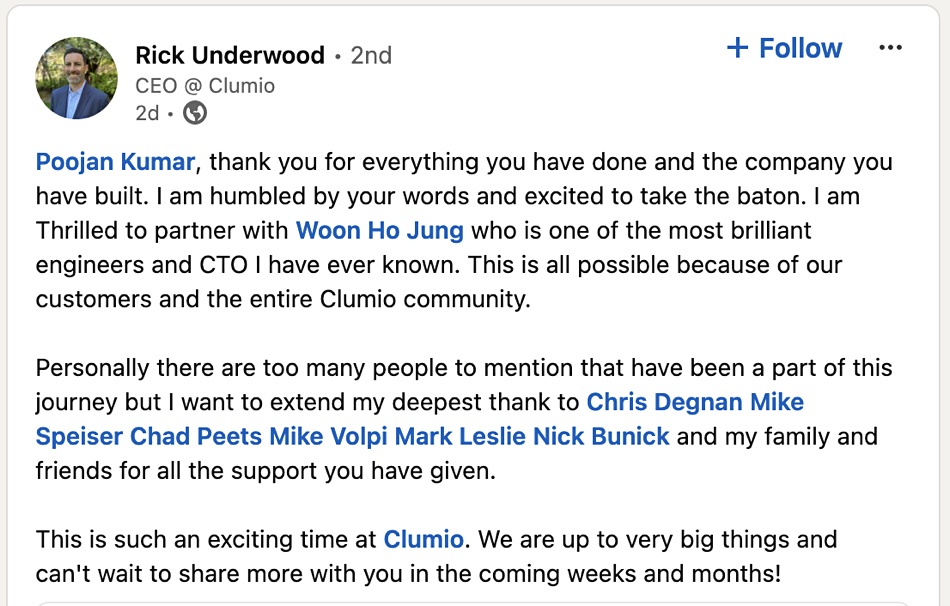950x606 pixels.
Task: Open the Woon Ho Jung mention link
Action: coord(380,230)
